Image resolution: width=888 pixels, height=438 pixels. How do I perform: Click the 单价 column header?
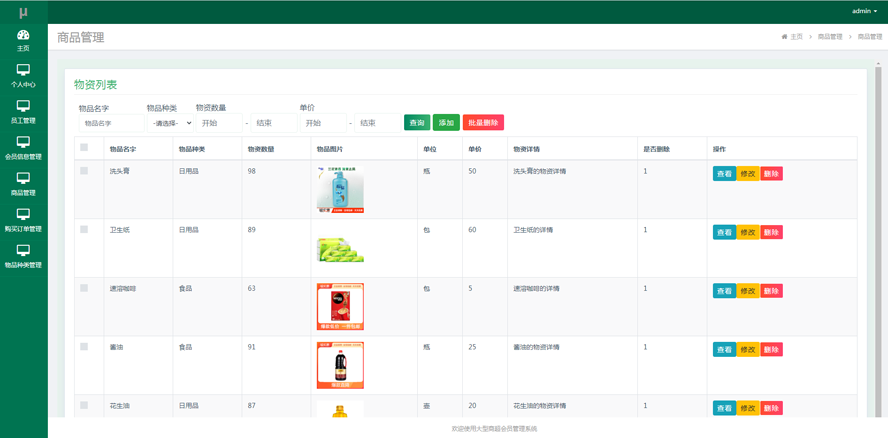click(x=475, y=149)
